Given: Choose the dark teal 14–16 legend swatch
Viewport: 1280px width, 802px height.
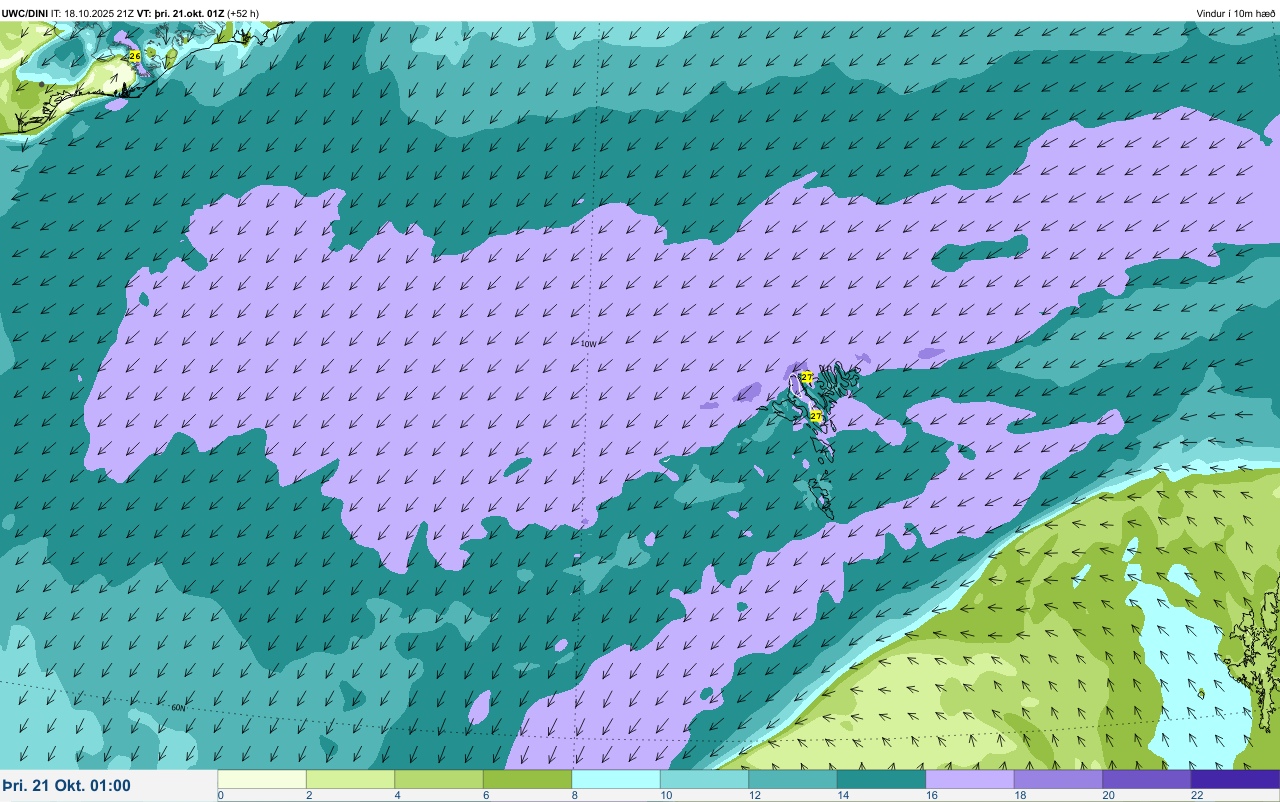Looking at the screenshot, I should [881, 779].
